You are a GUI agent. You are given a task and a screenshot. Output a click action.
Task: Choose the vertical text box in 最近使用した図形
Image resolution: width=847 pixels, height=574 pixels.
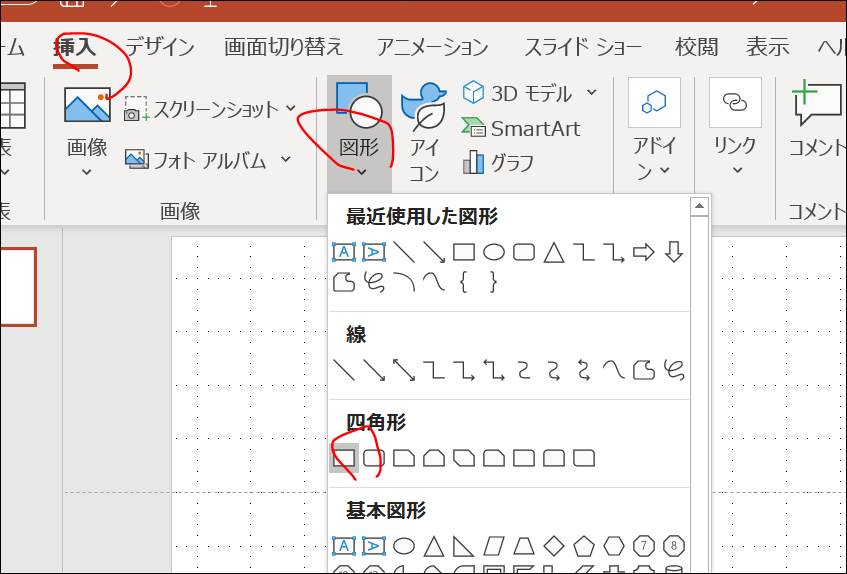(374, 252)
